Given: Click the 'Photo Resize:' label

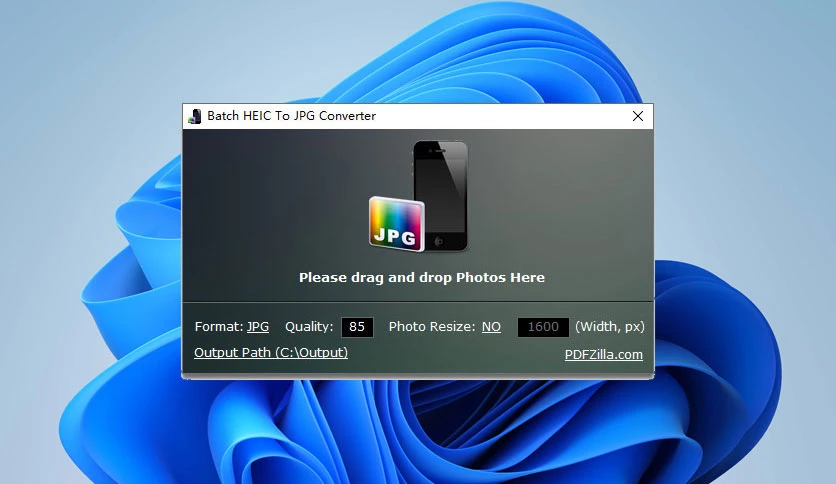Looking at the screenshot, I should click(x=431, y=327).
